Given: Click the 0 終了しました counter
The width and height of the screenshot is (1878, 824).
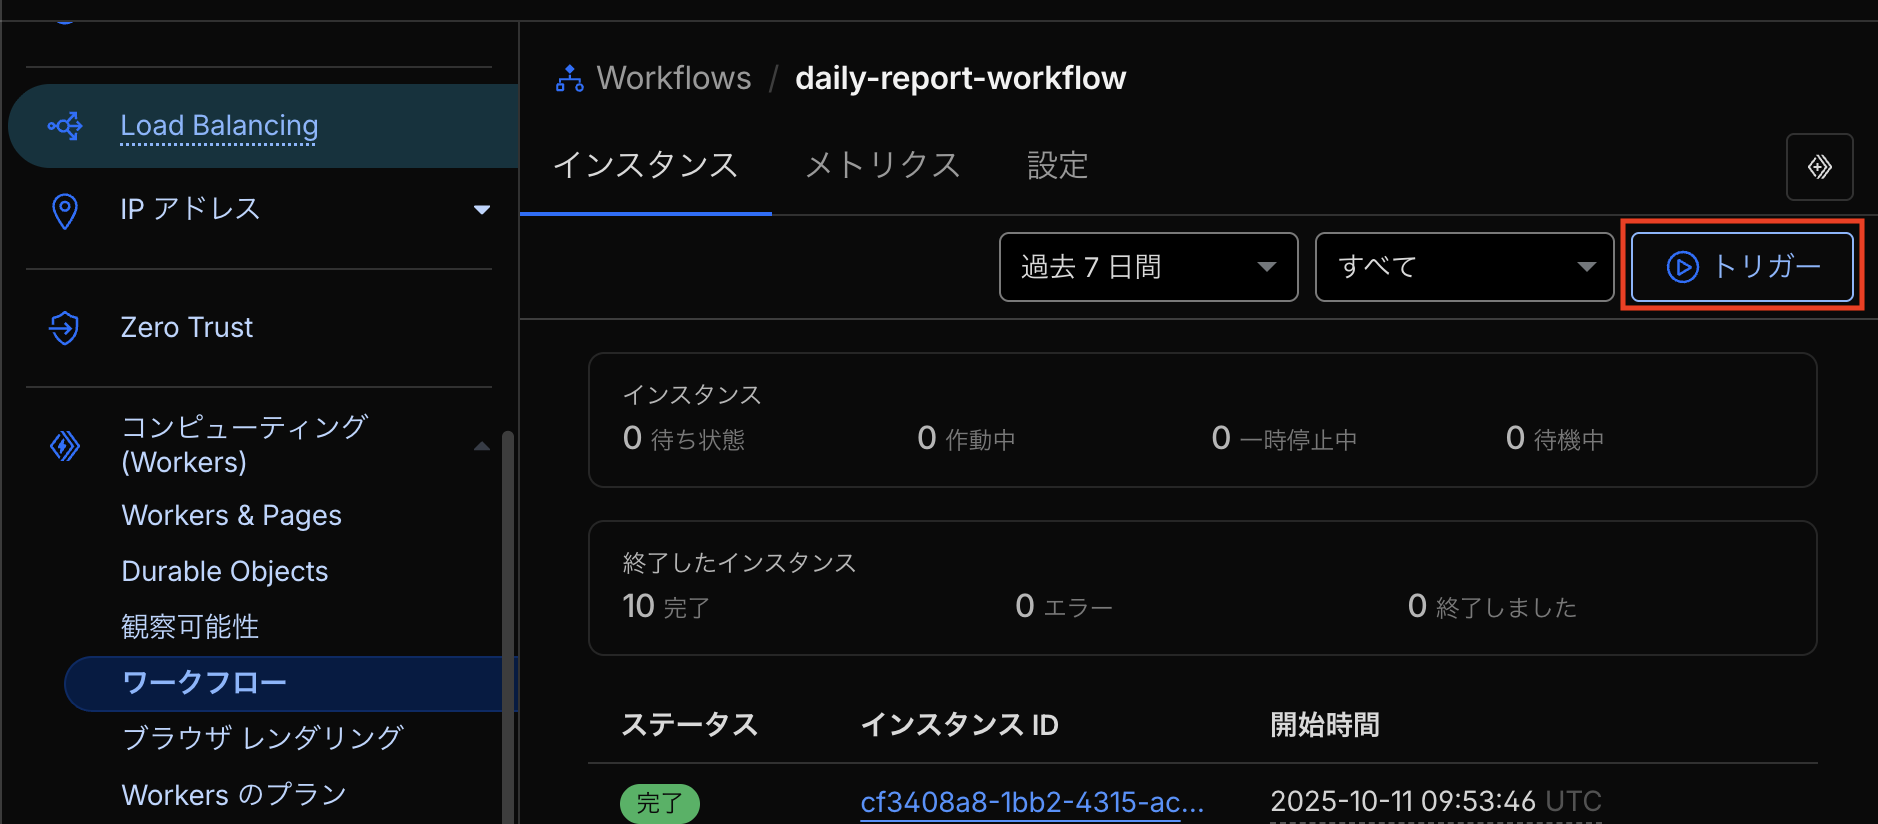Looking at the screenshot, I should [1492, 607].
